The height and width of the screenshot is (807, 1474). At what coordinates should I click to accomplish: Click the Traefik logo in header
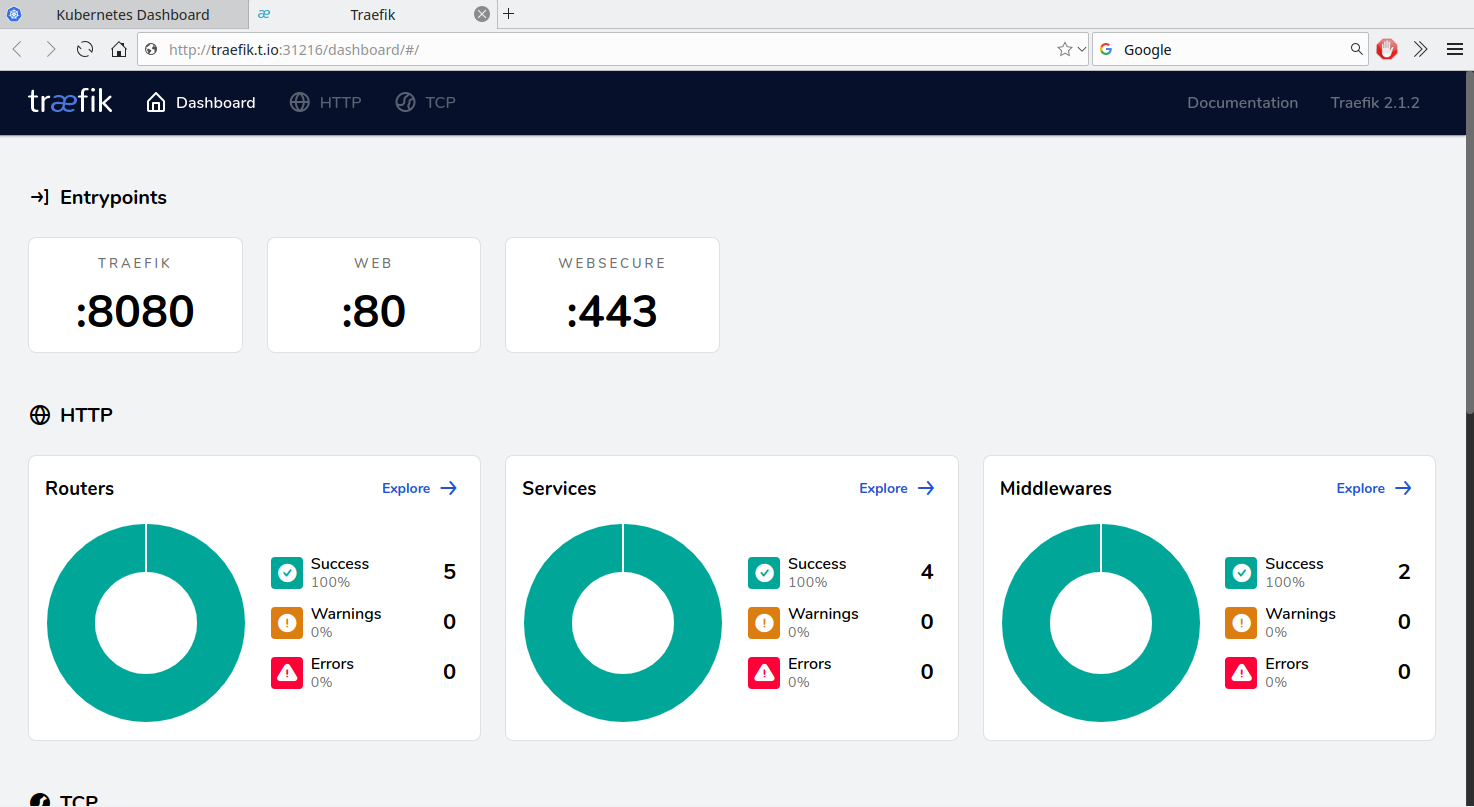70,102
